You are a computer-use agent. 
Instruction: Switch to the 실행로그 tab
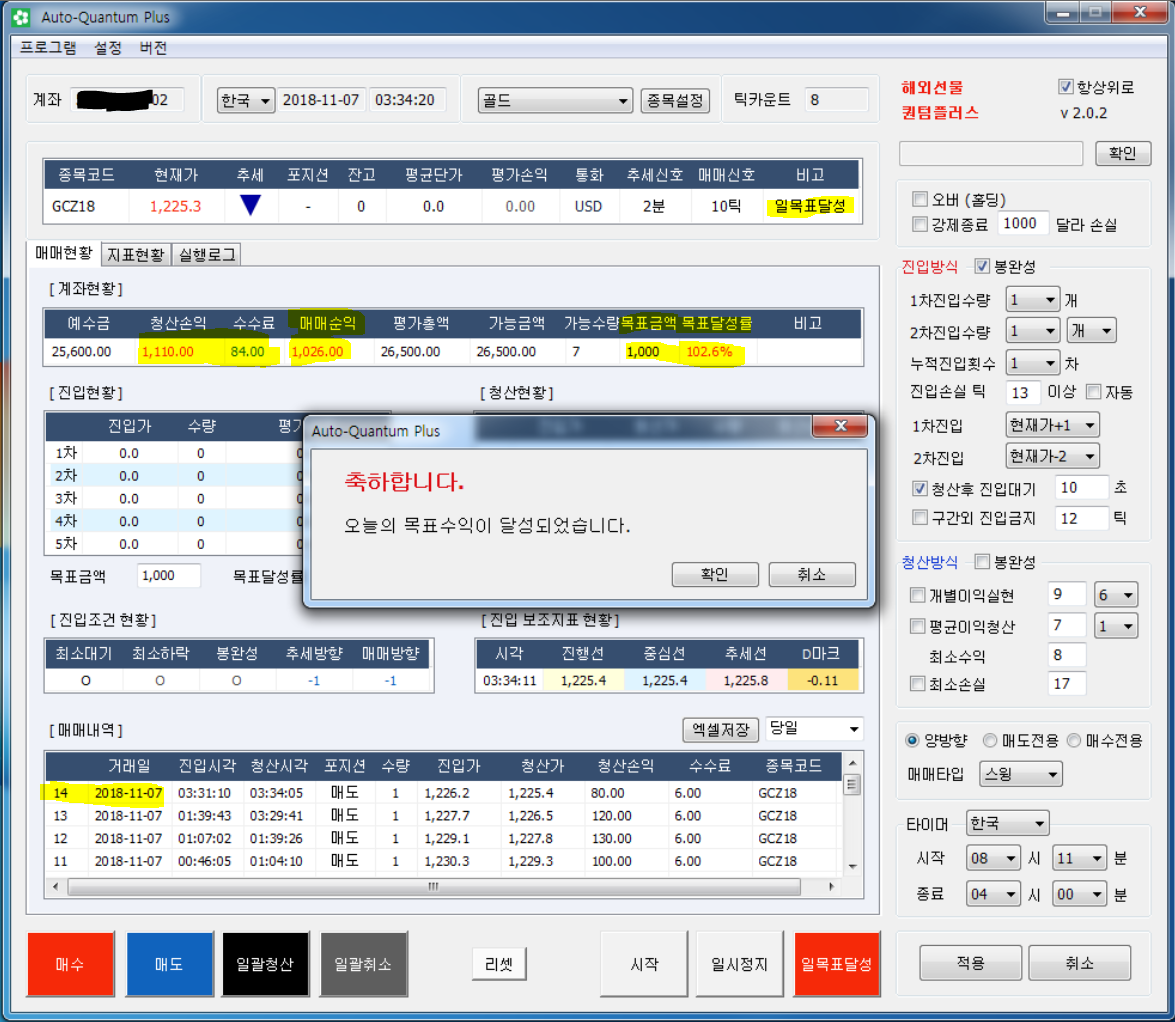(207, 255)
